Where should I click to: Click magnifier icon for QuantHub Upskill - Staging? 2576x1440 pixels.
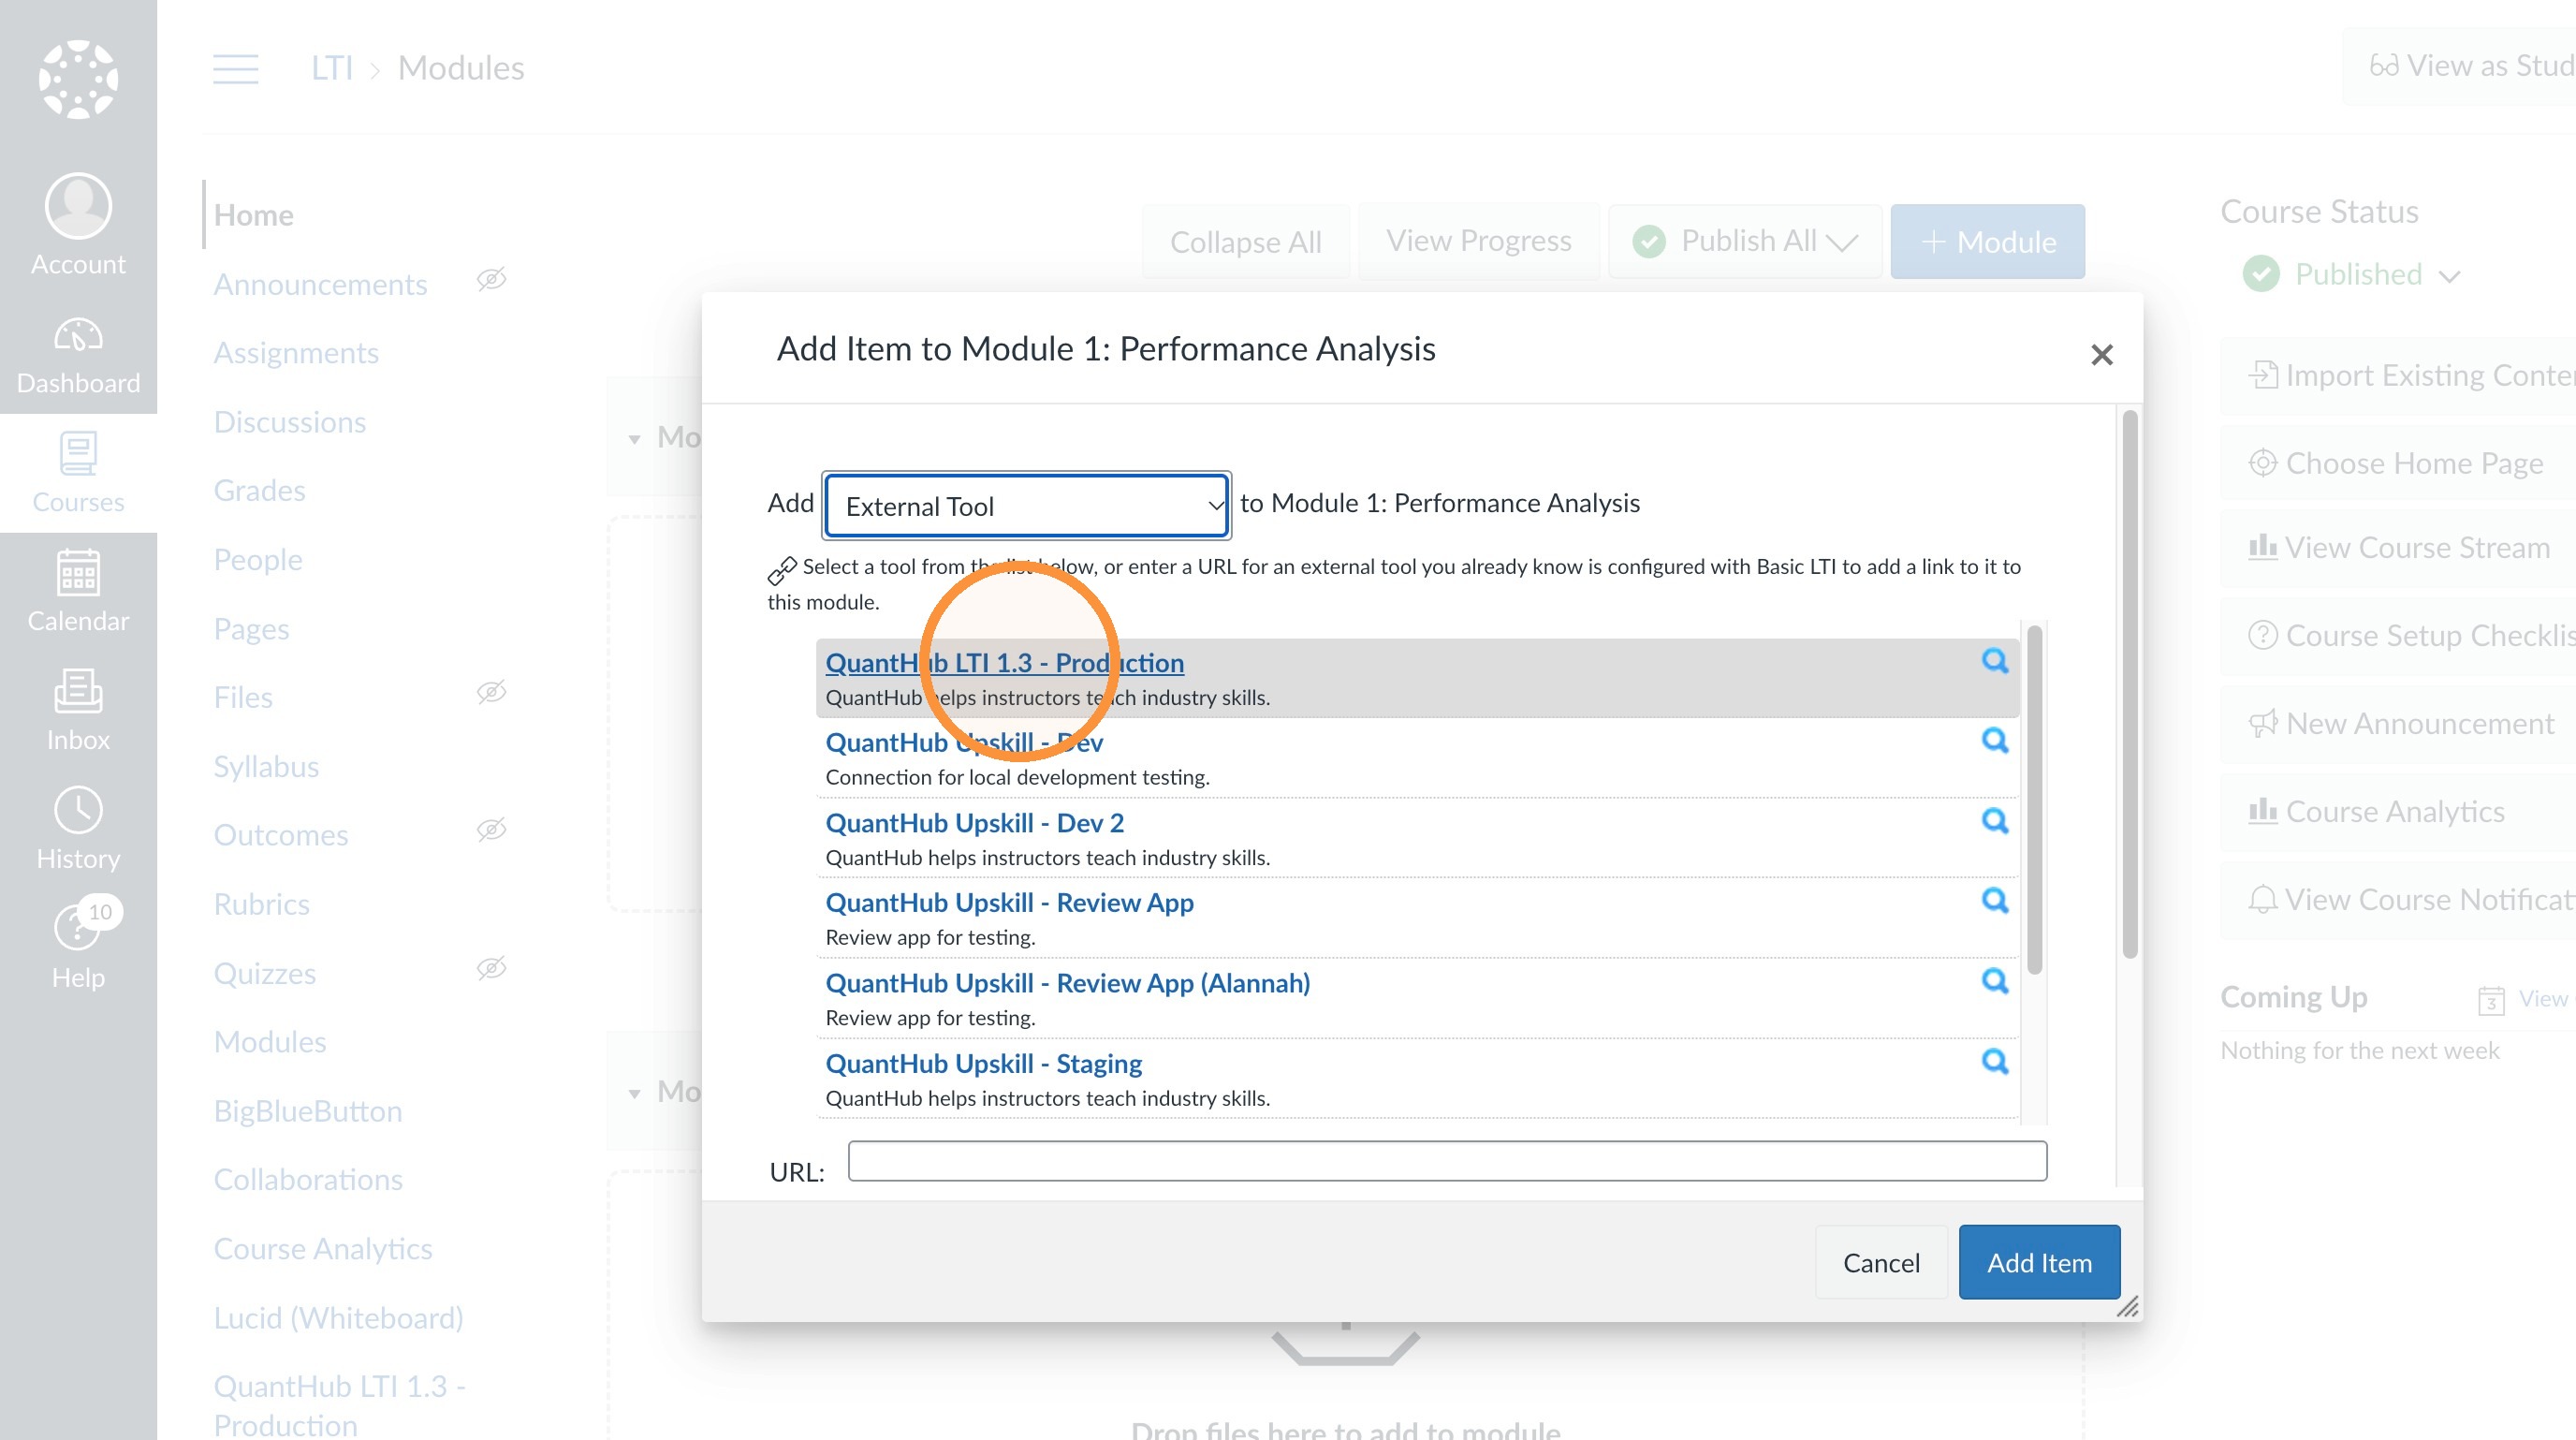click(x=1995, y=1062)
